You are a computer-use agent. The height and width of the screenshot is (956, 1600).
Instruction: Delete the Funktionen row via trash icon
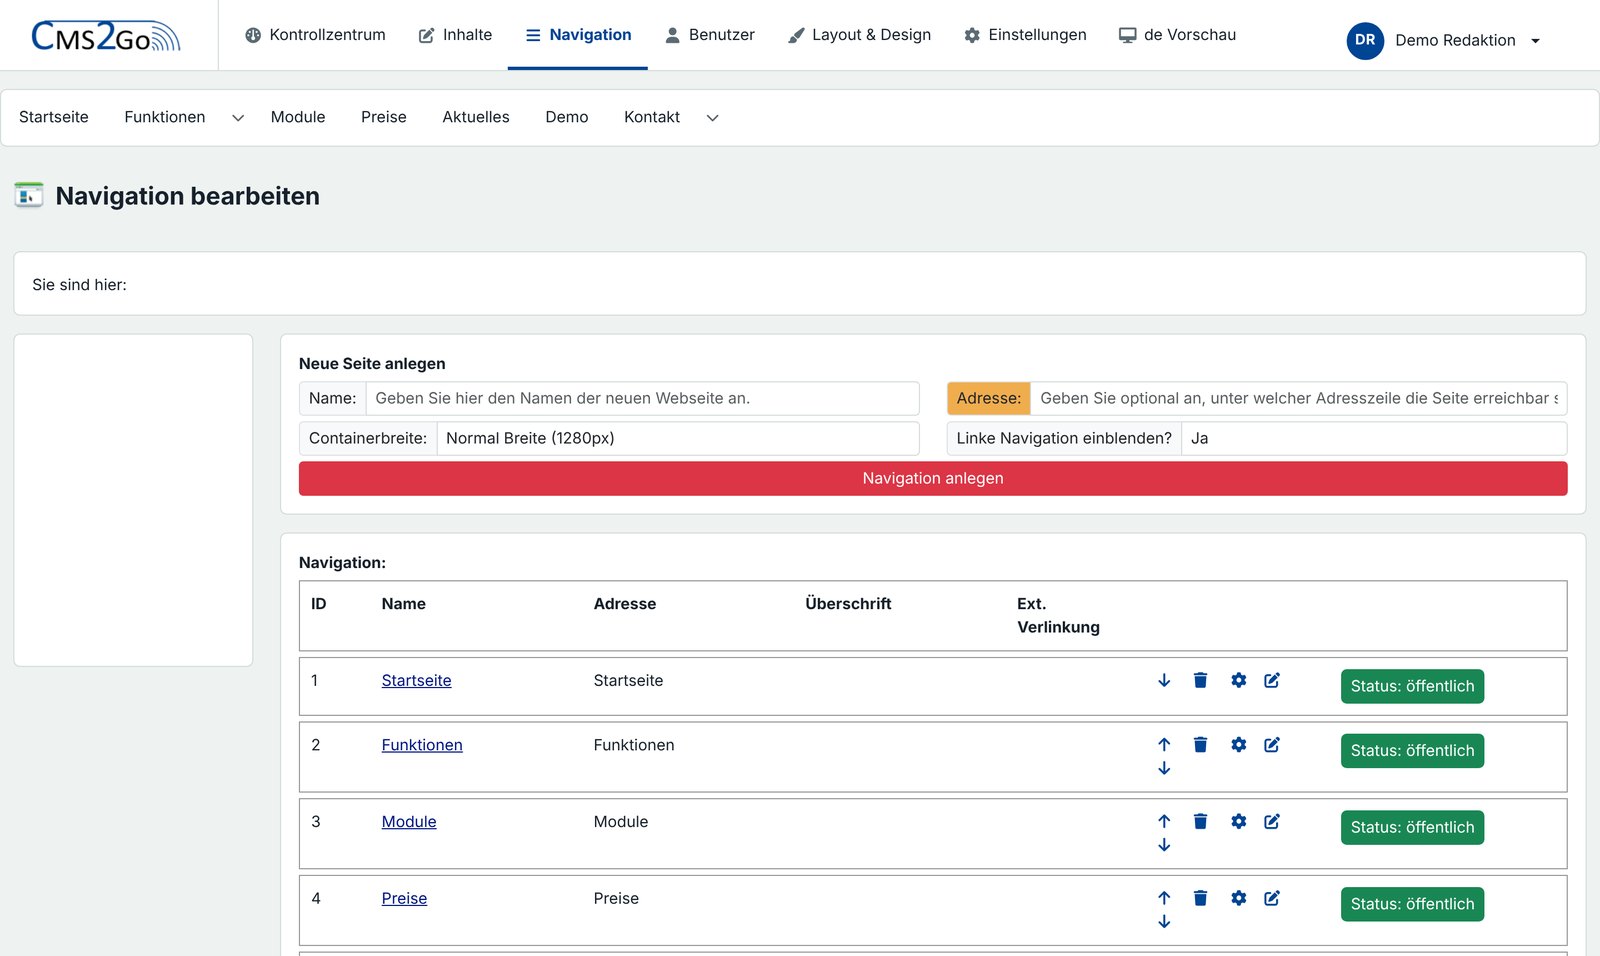1200,745
